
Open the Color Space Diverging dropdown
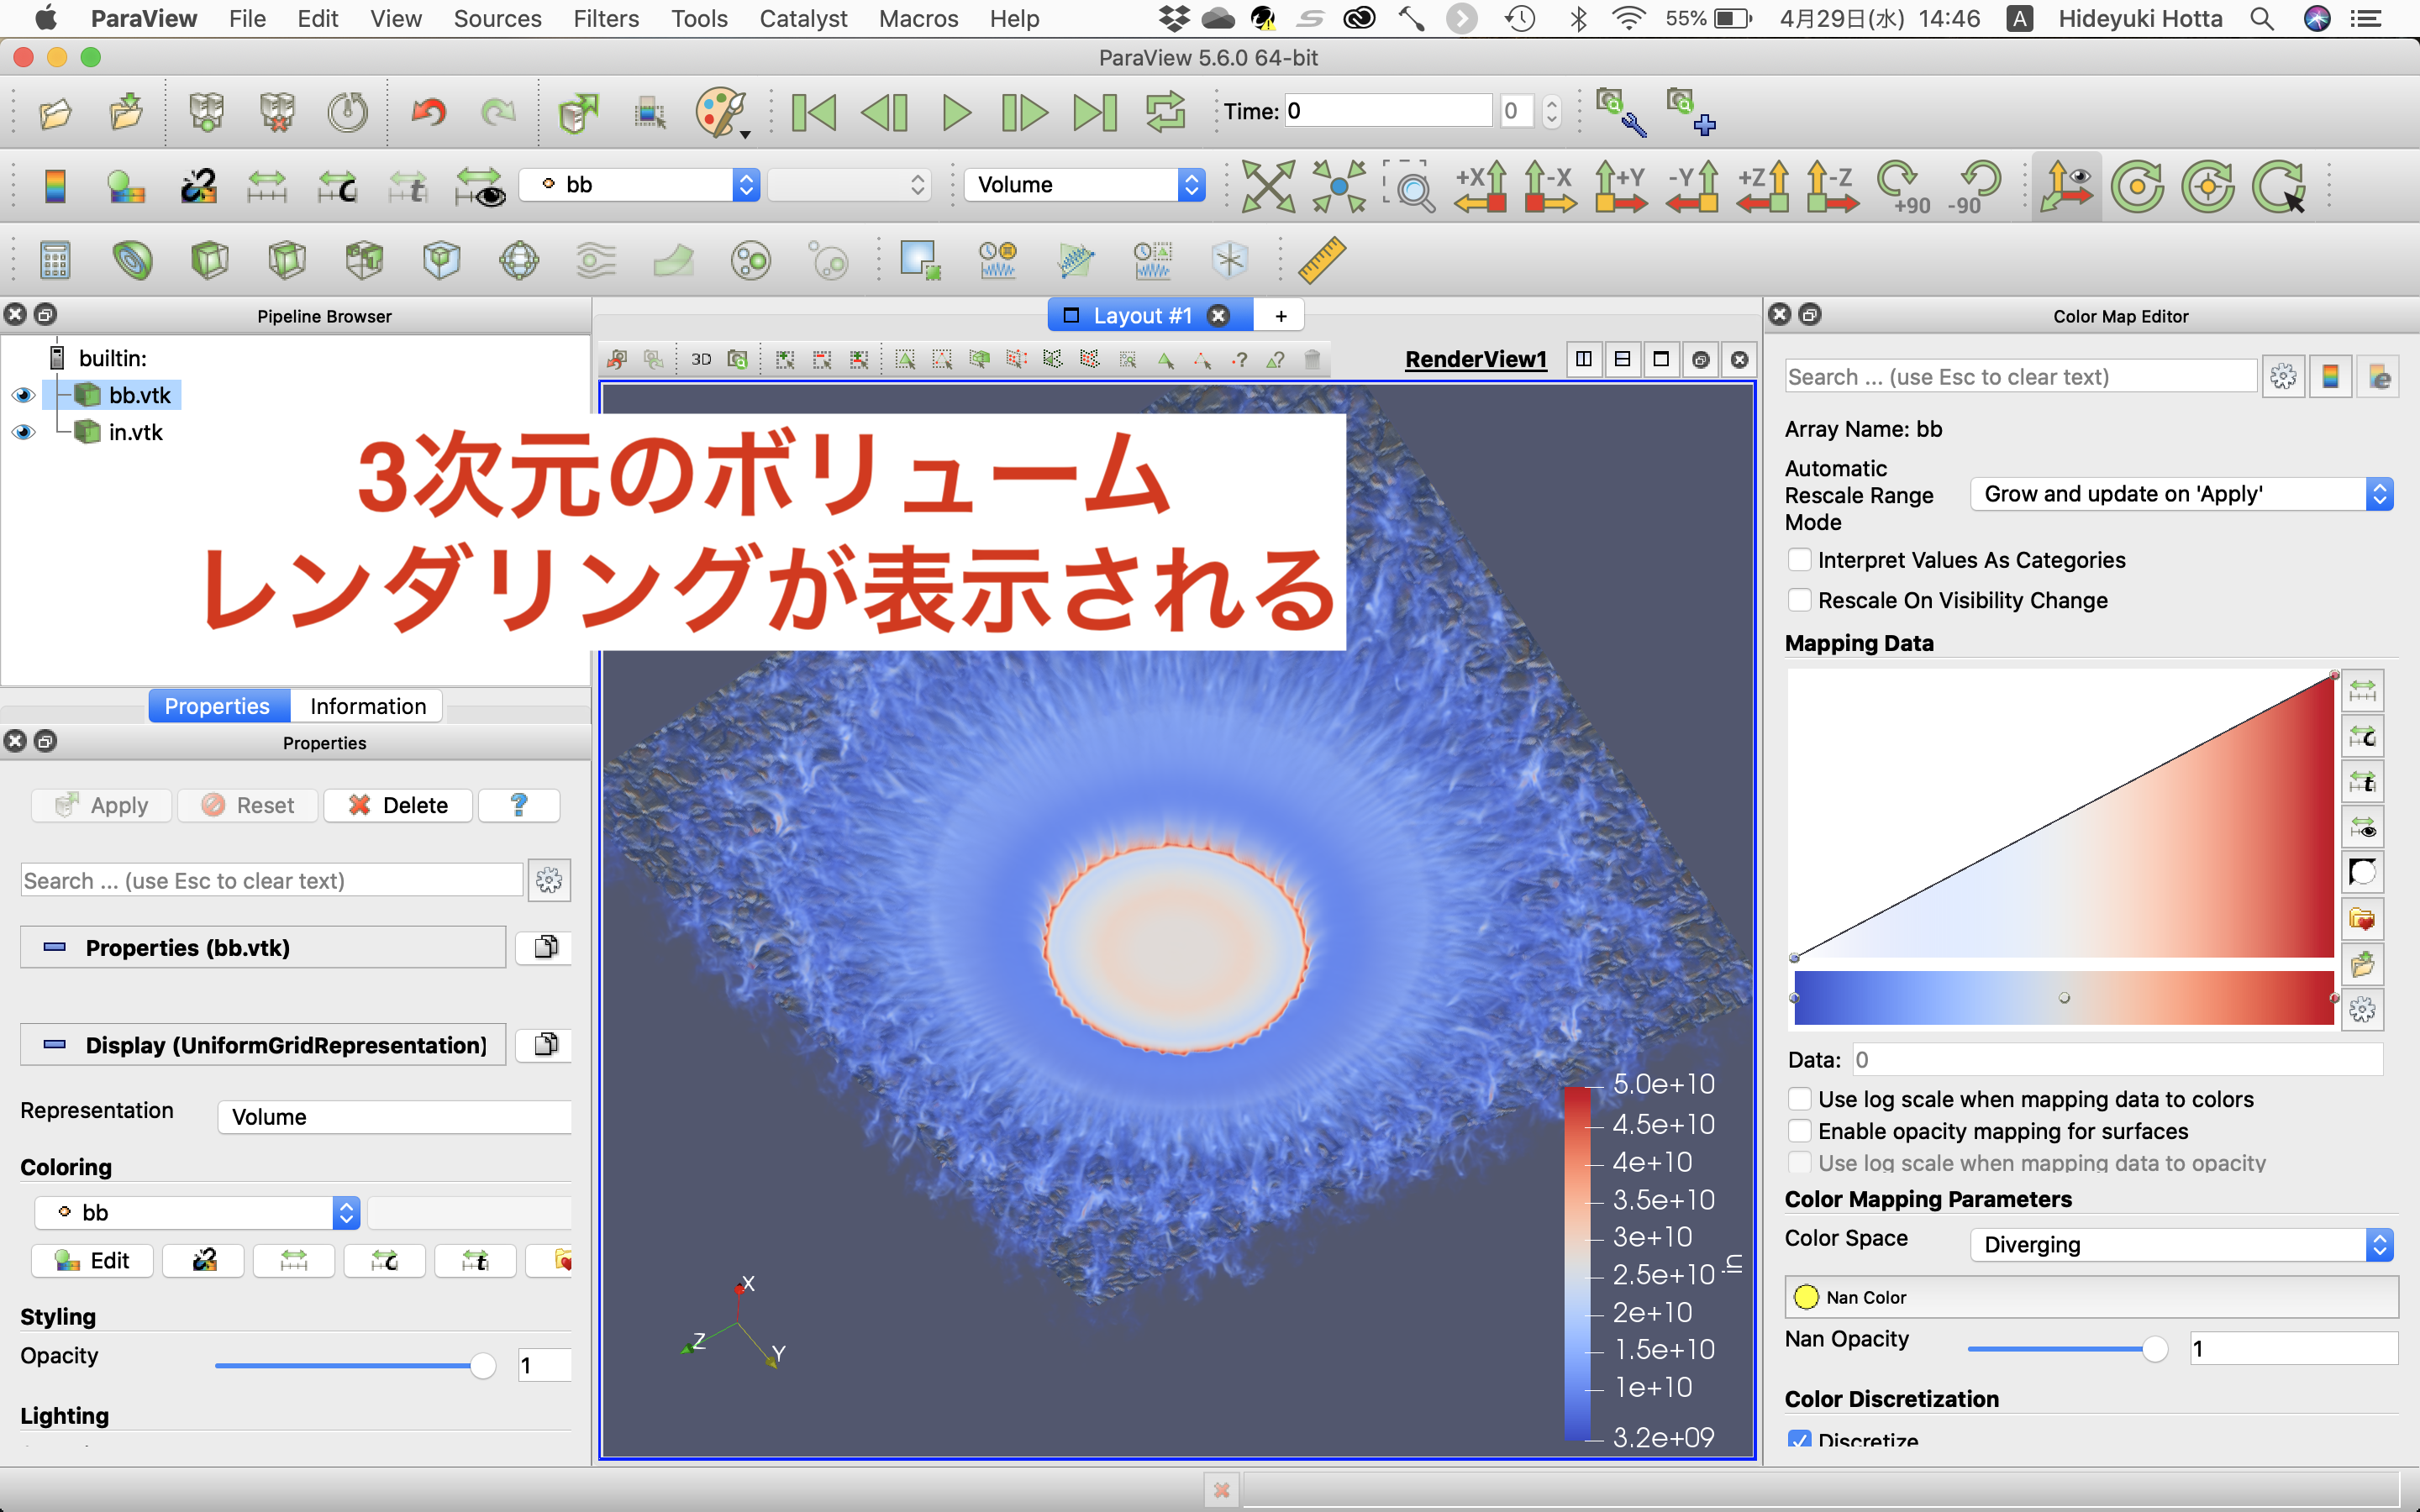click(x=2181, y=1245)
